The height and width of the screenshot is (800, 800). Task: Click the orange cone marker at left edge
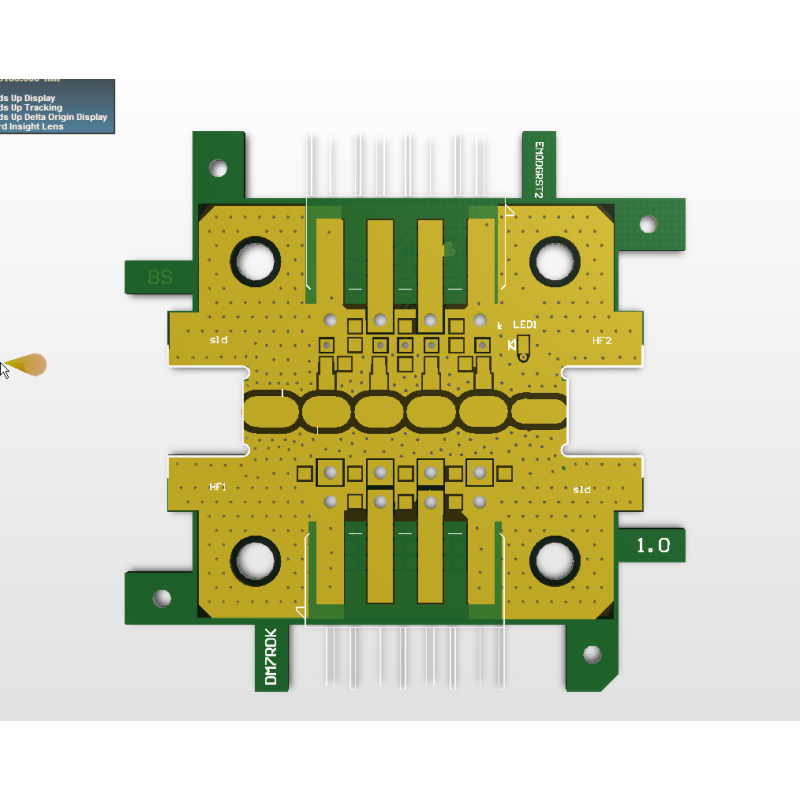click(x=29, y=365)
